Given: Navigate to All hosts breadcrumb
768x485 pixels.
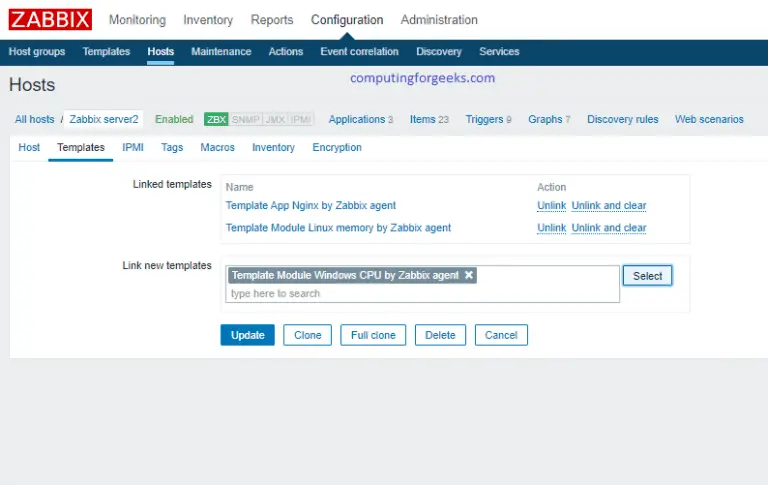Looking at the screenshot, I should [x=34, y=119].
